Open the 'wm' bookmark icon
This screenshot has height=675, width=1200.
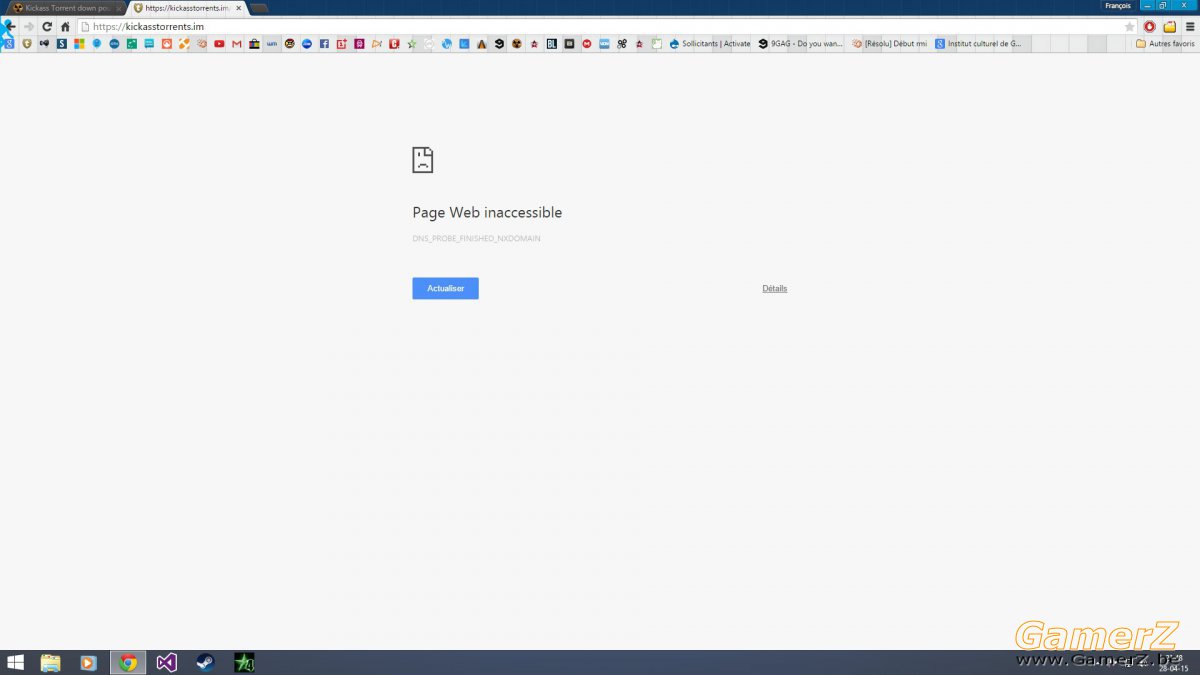click(271, 44)
